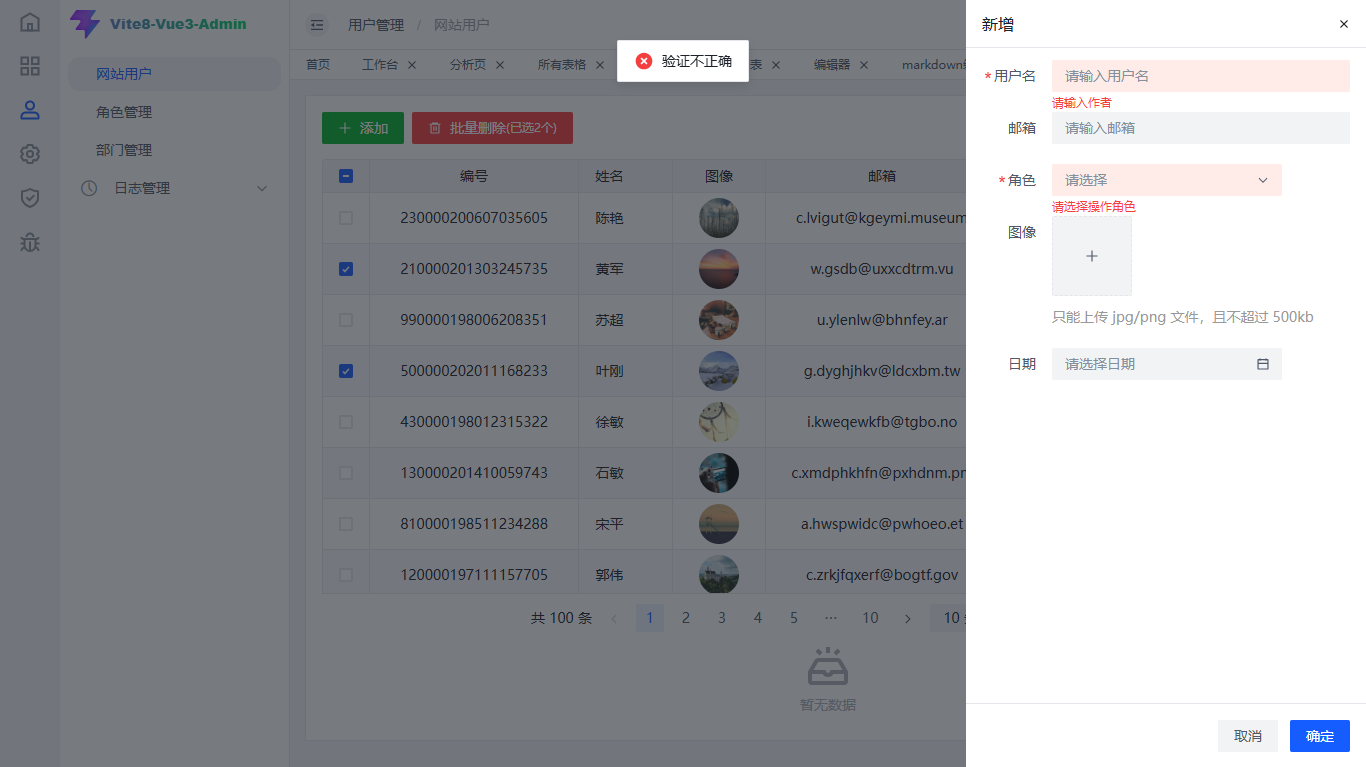The width and height of the screenshot is (1366, 767).
Task: Close the 分析页 tab
Action: 500,65
